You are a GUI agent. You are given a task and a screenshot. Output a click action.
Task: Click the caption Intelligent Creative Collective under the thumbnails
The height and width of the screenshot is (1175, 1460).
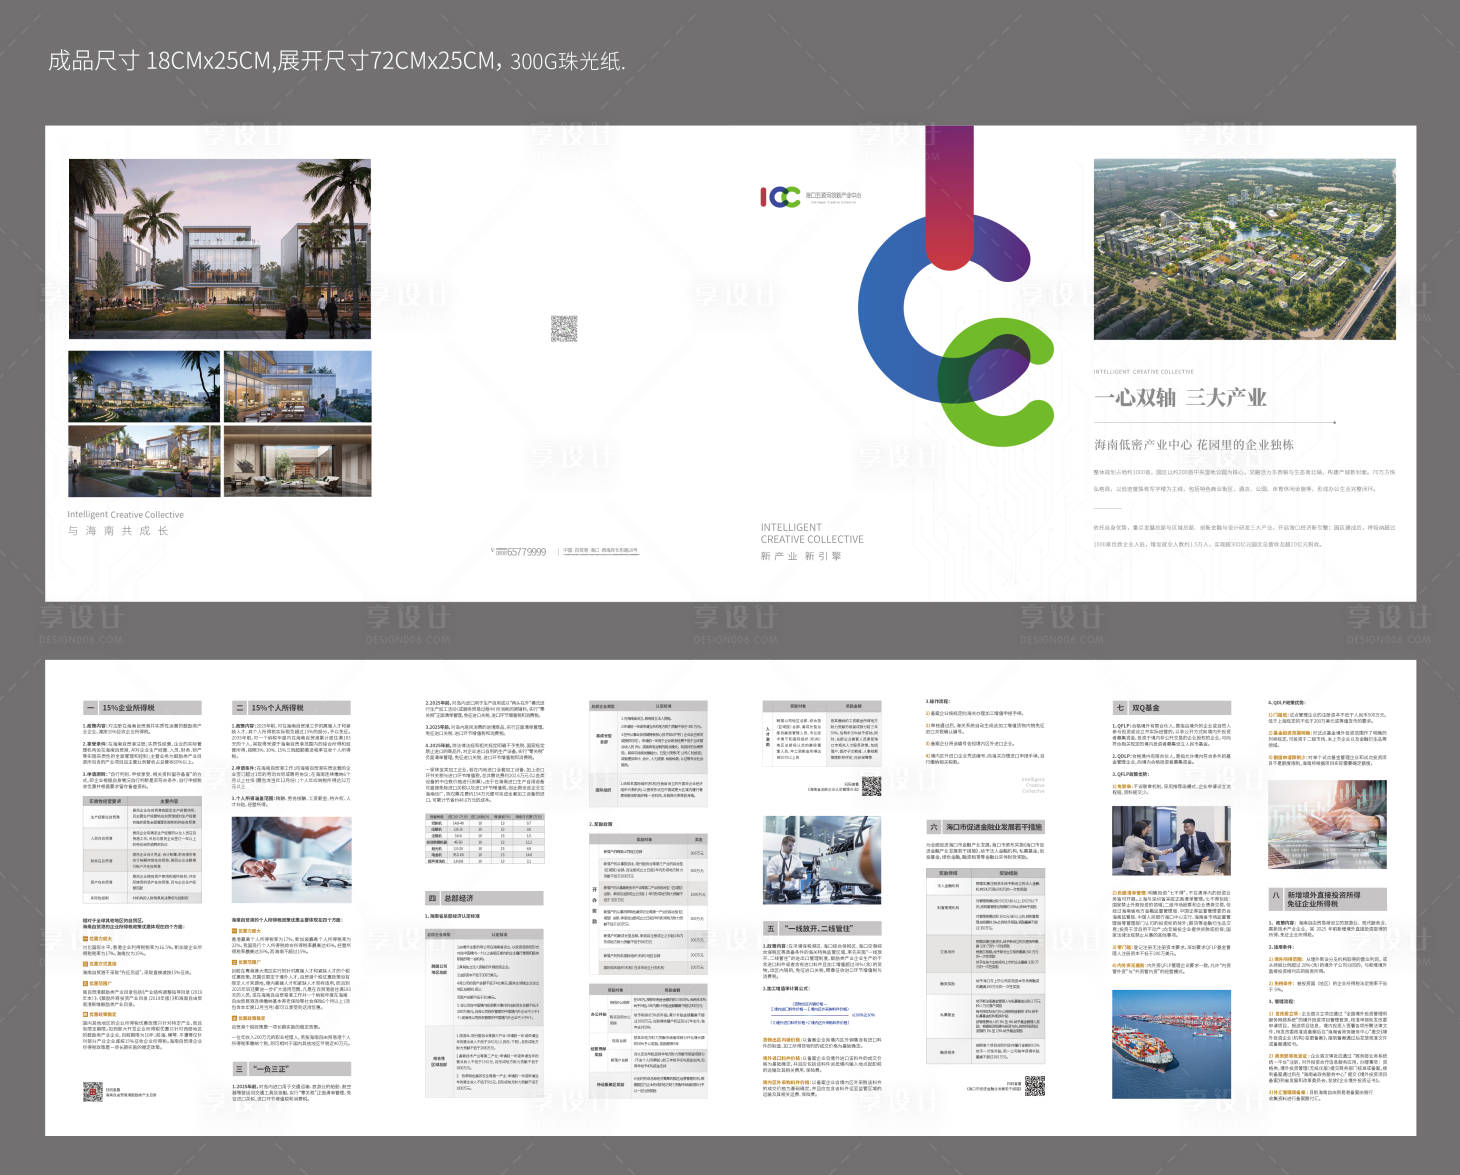click(126, 515)
